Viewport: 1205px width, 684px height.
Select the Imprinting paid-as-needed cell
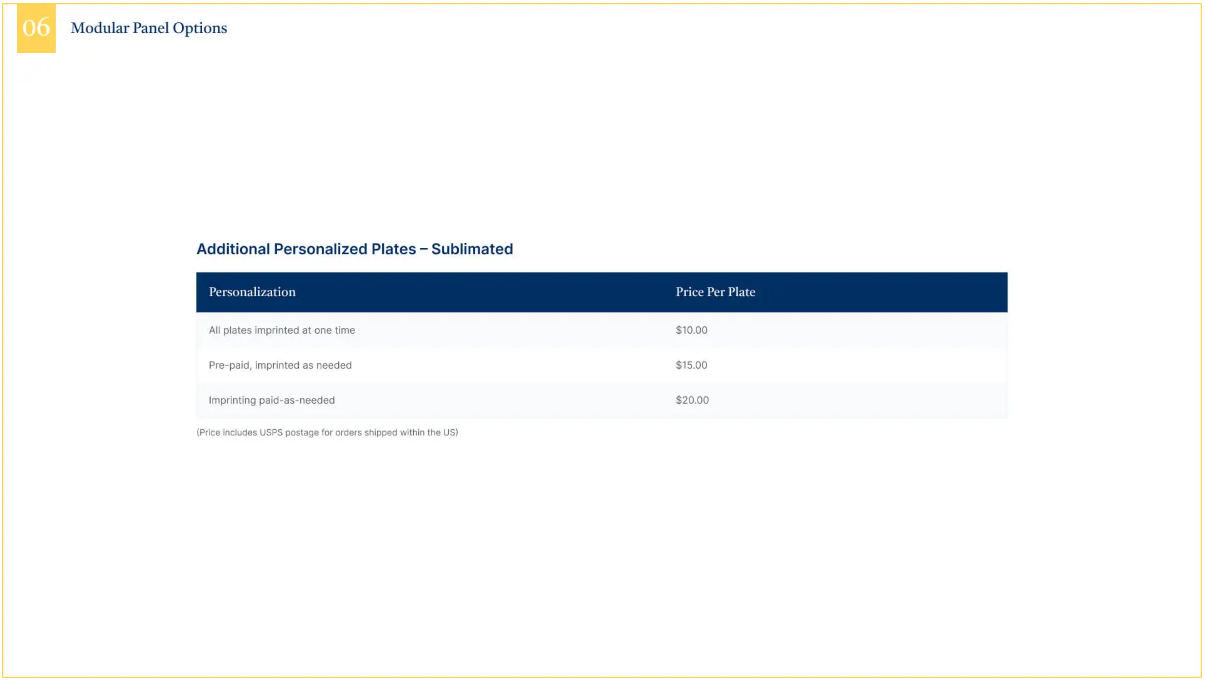coord(272,400)
